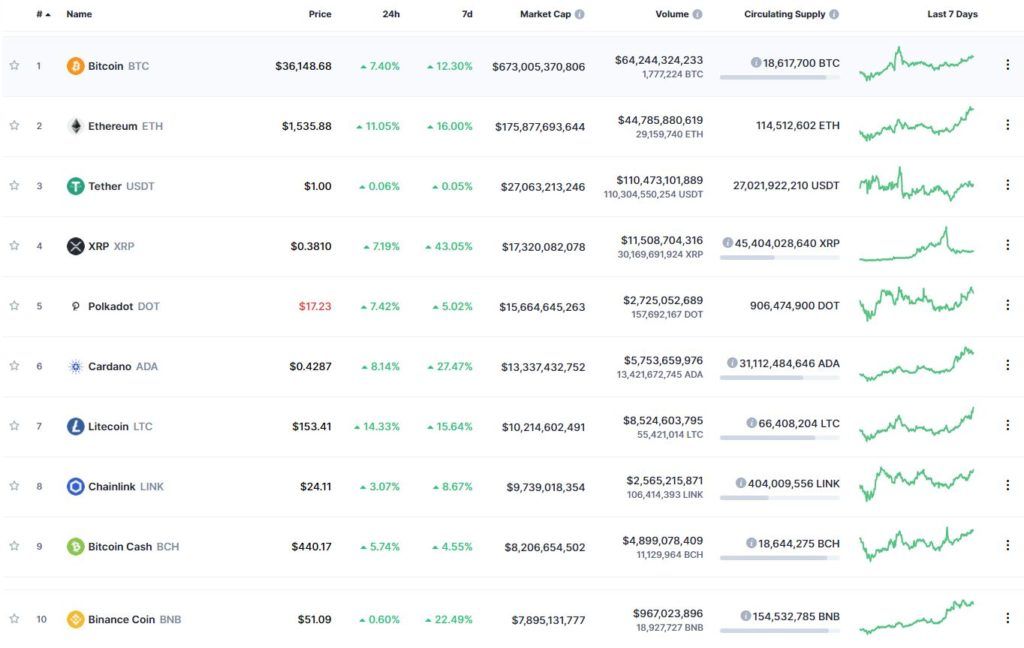Expand the Litecoin row options menu

(1008, 425)
